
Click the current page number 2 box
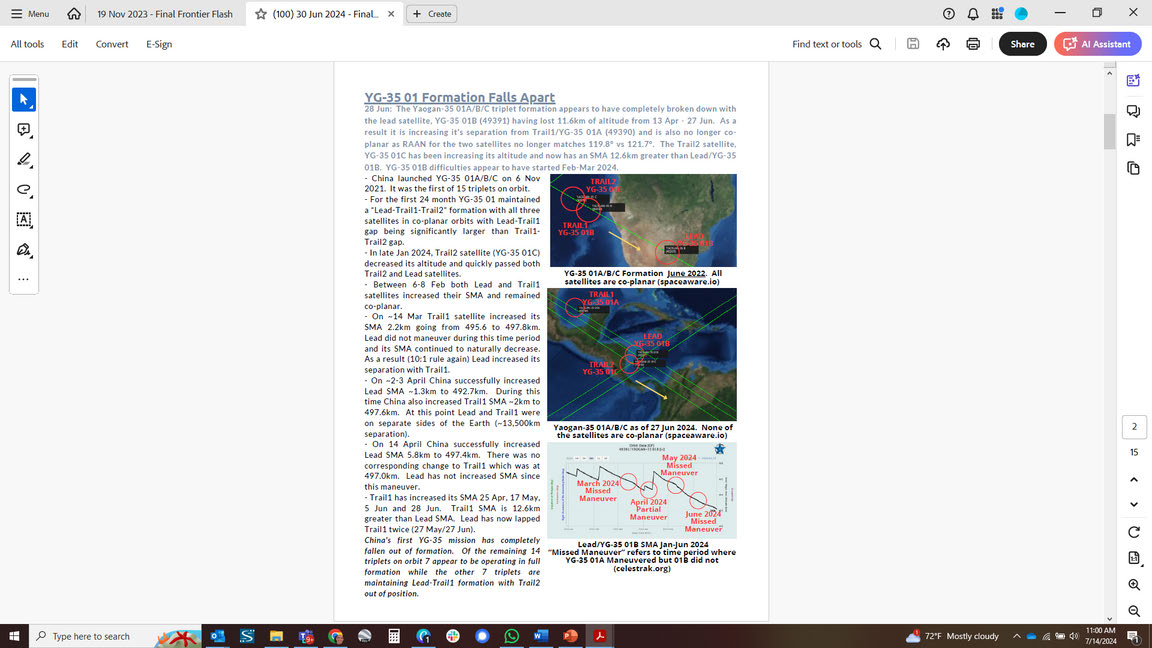(1134, 427)
